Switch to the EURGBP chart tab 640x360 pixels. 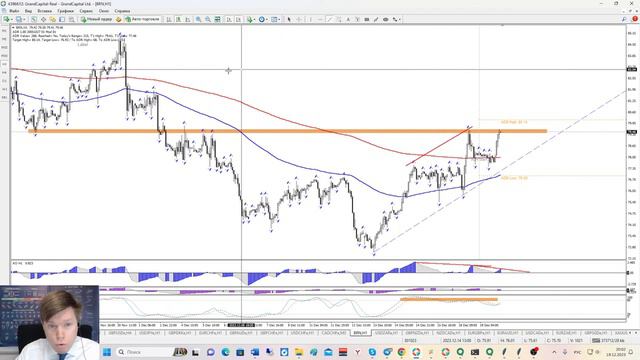click(x=479, y=333)
